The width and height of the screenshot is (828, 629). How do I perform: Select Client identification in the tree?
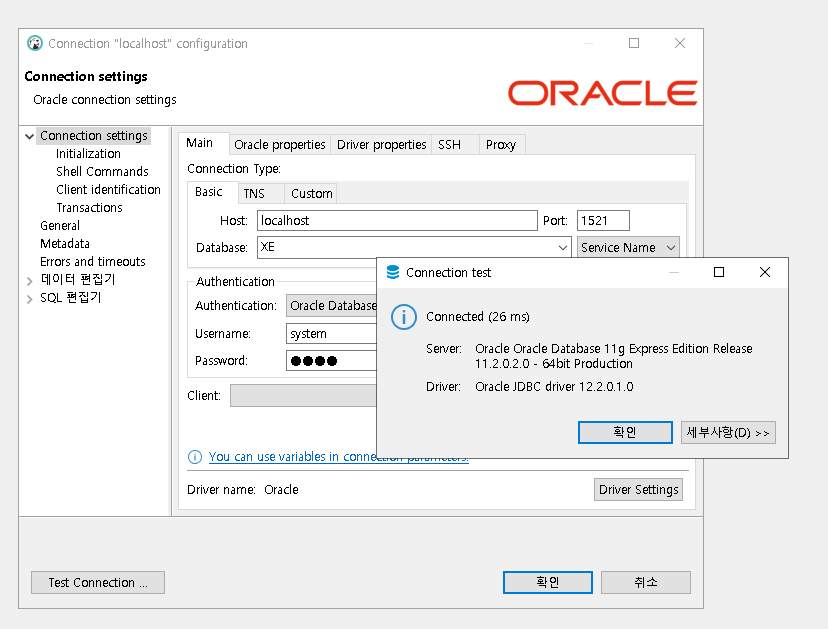coord(108,190)
